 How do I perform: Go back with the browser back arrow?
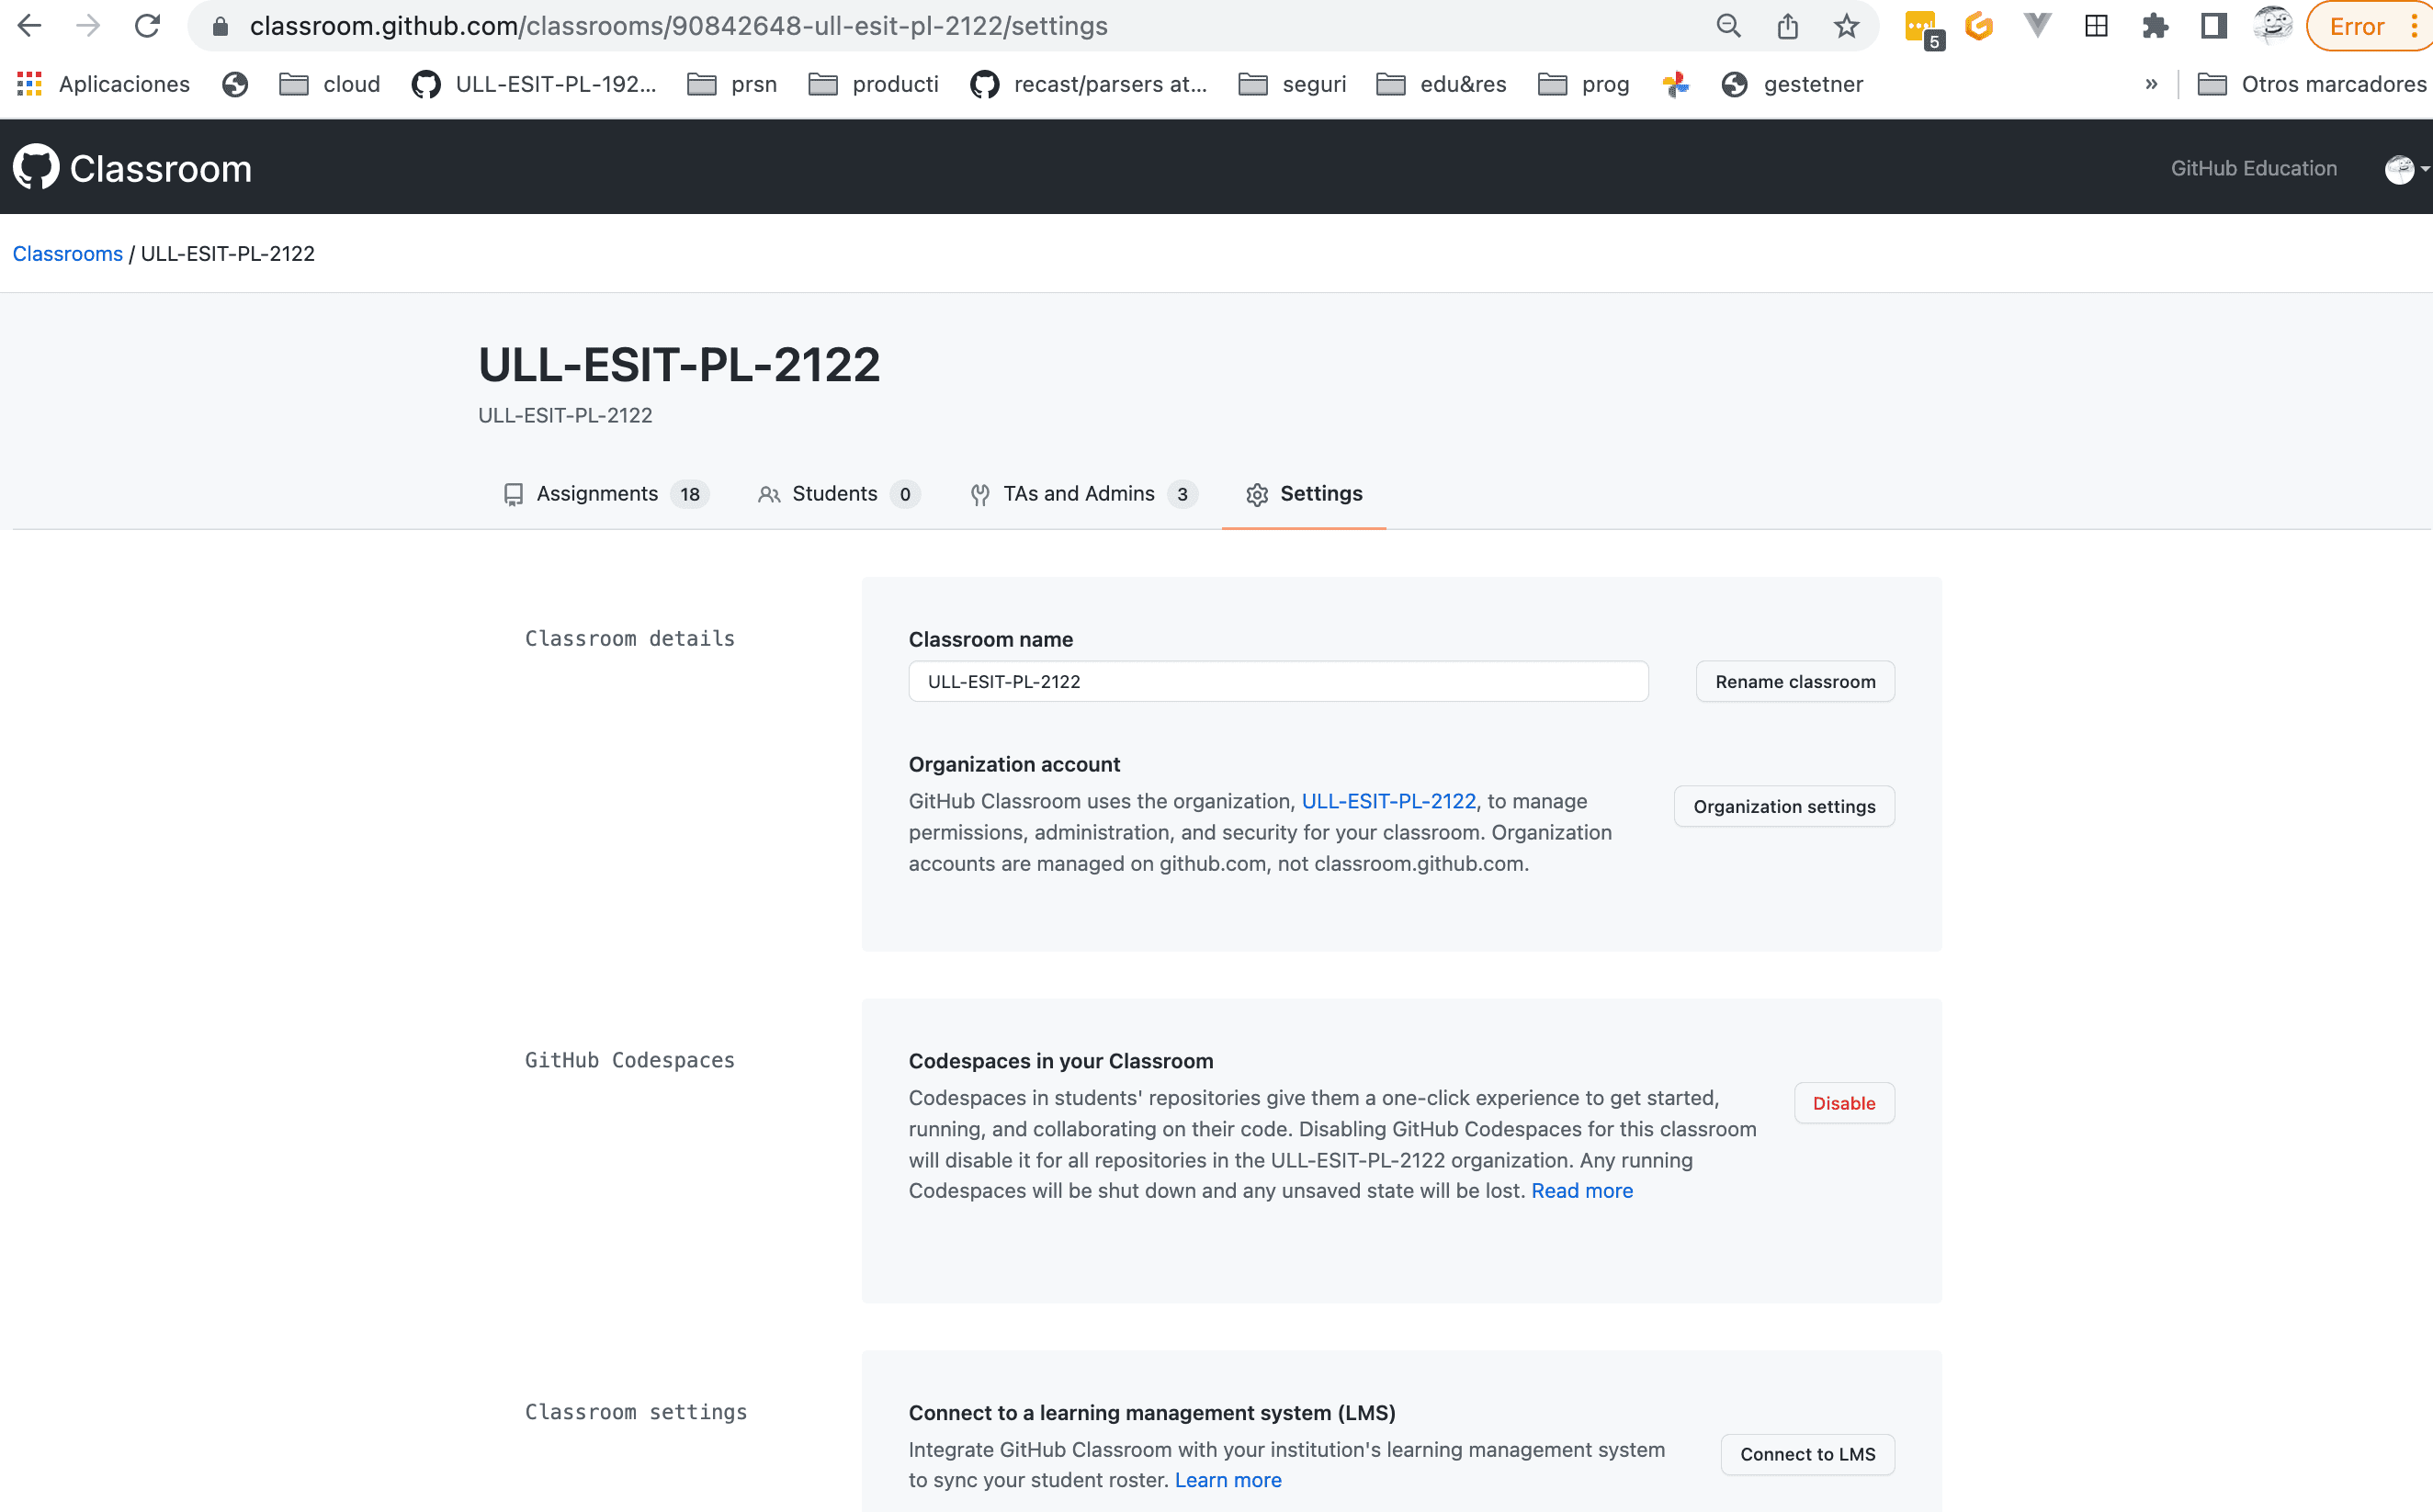30,26
